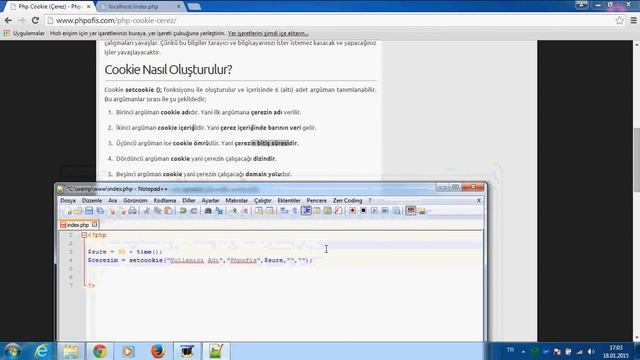The height and width of the screenshot is (360, 640).
Task: Play back recorded macro icon
Action: pos(374,211)
